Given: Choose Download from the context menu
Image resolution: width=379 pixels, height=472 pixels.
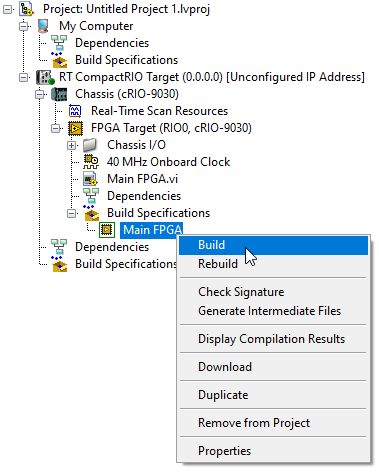Looking at the screenshot, I should (273, 367).
